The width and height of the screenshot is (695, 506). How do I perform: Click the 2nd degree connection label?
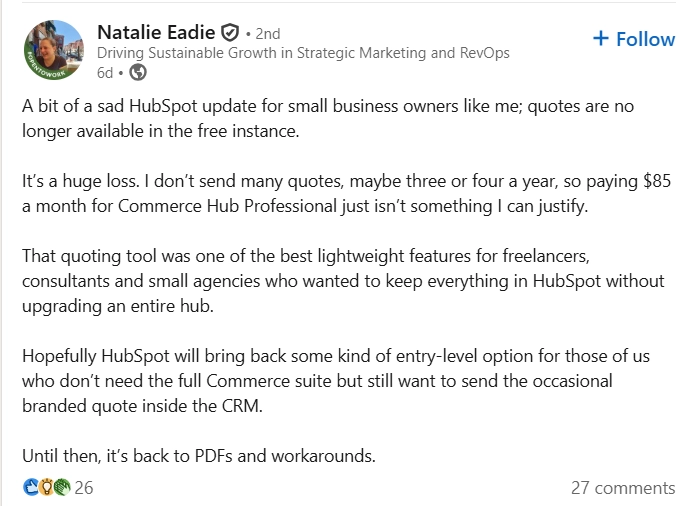(x=264, y=33)
